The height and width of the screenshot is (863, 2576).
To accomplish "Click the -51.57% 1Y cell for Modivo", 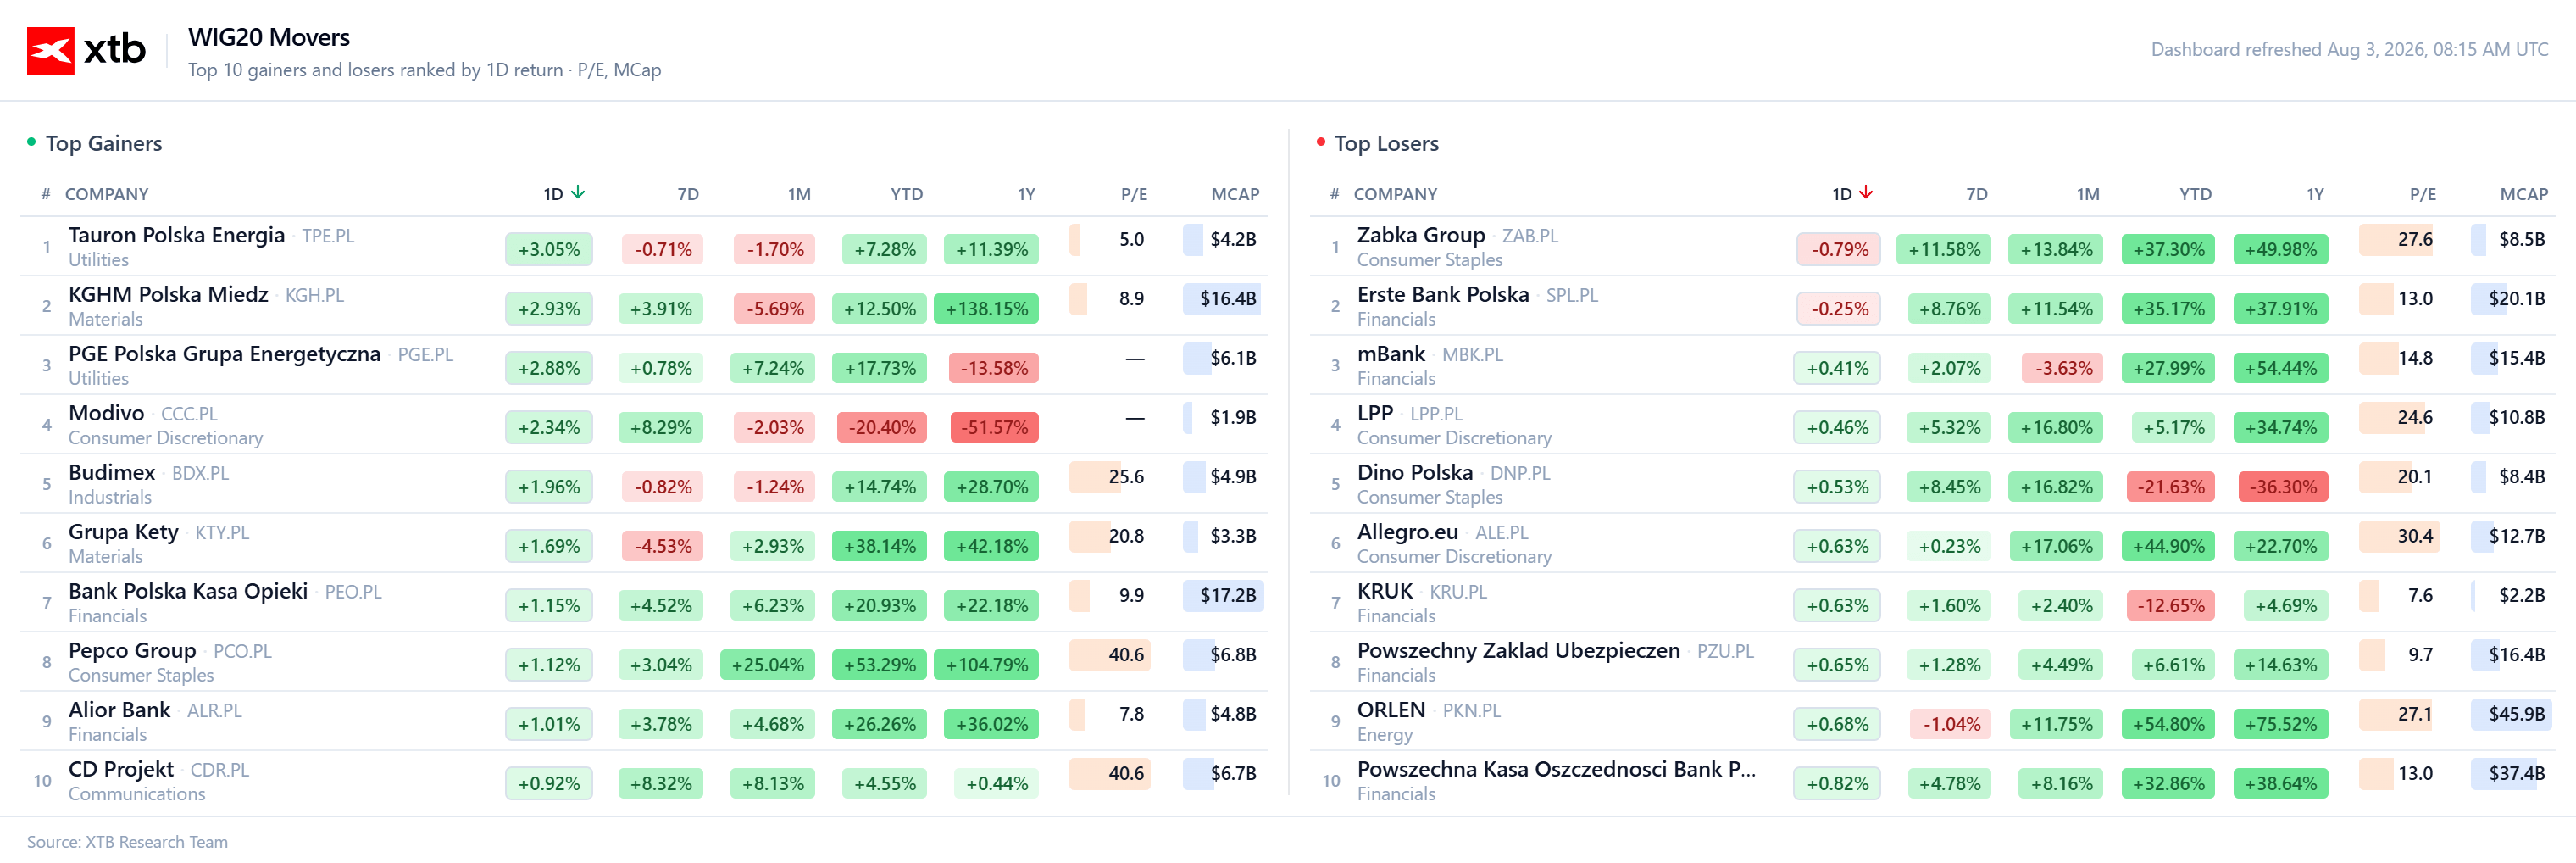I will click(x=994, y=428).
